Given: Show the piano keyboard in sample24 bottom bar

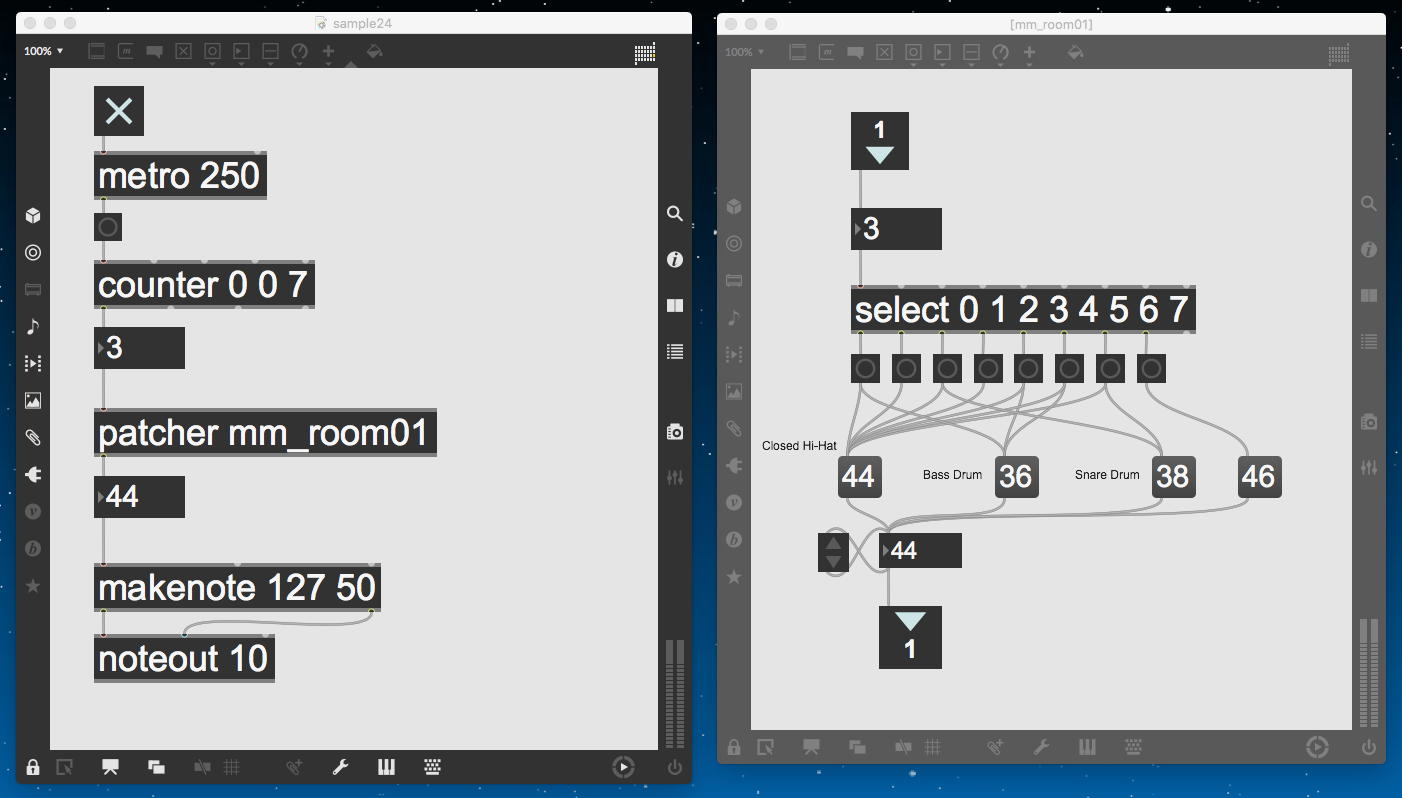Looking at the screenshot, I should pyautogui.click(x=386, y=767).
